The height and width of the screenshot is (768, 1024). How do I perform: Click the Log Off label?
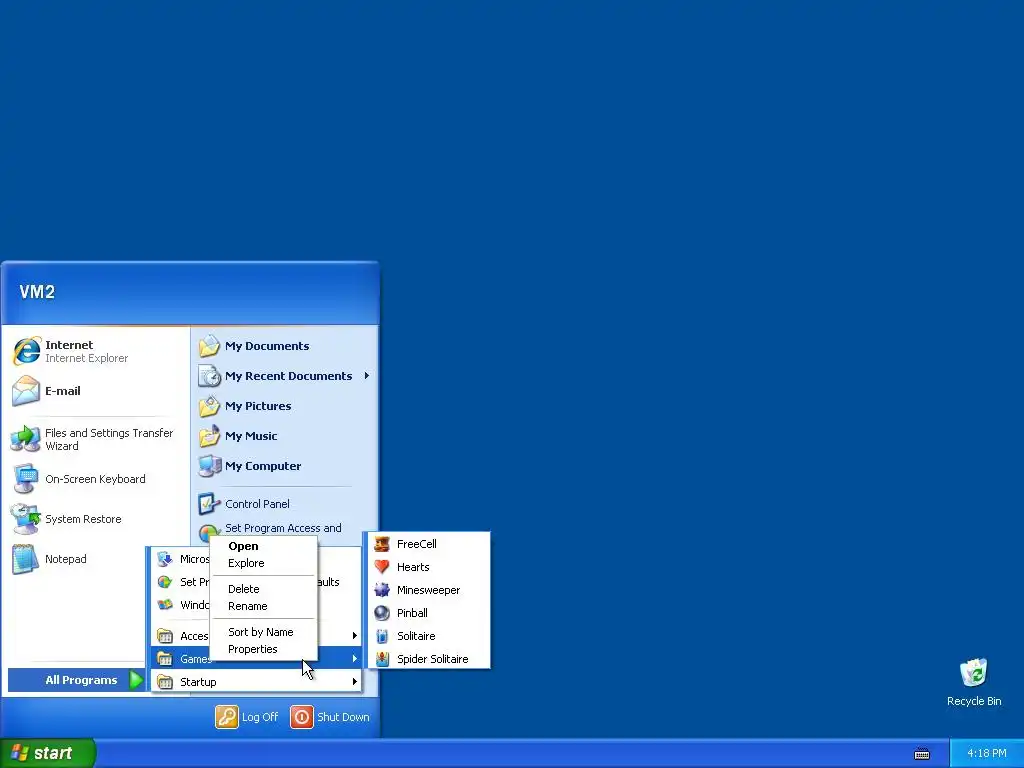(260, 717)
